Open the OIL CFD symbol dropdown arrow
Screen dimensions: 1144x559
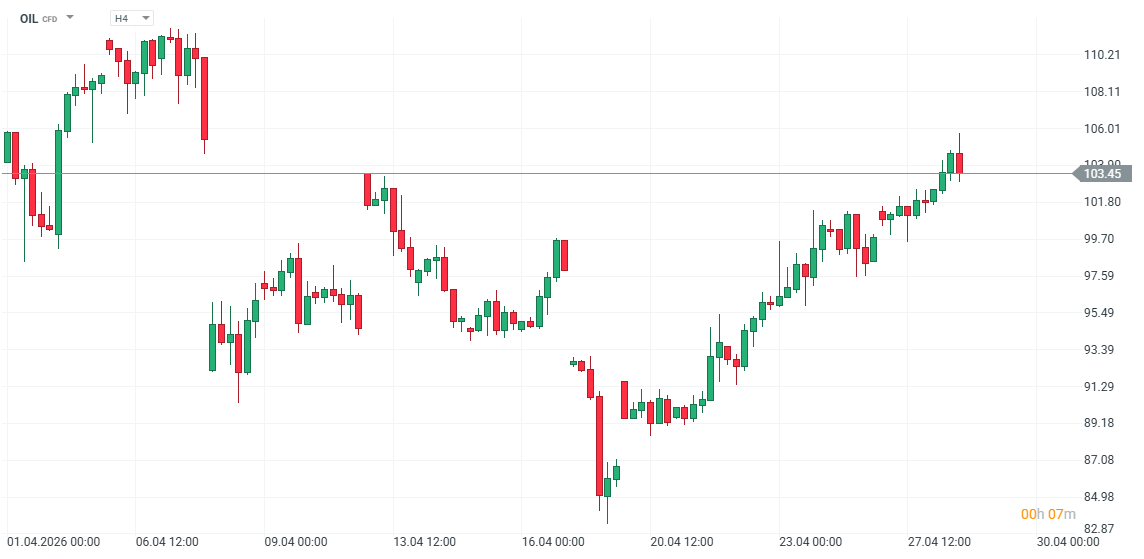click(x=70, y=18)
